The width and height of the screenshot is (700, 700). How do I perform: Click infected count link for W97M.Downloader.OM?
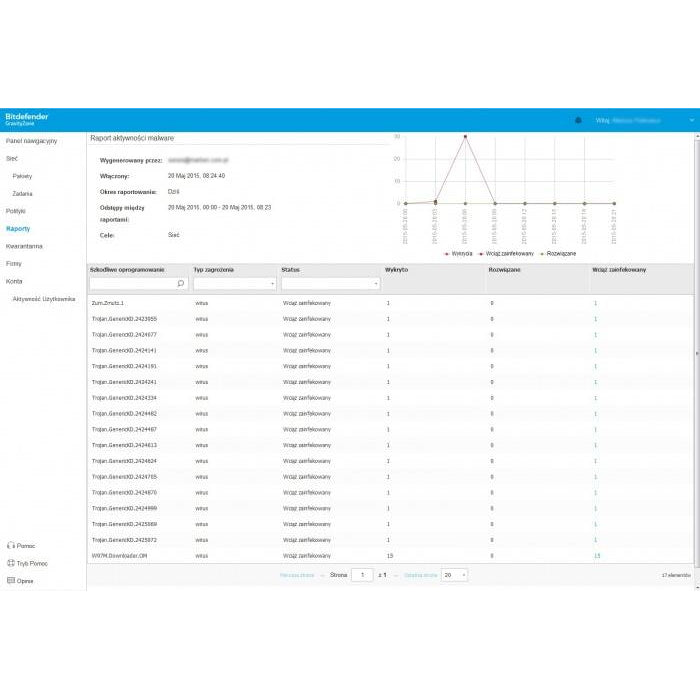coord(597,555)
